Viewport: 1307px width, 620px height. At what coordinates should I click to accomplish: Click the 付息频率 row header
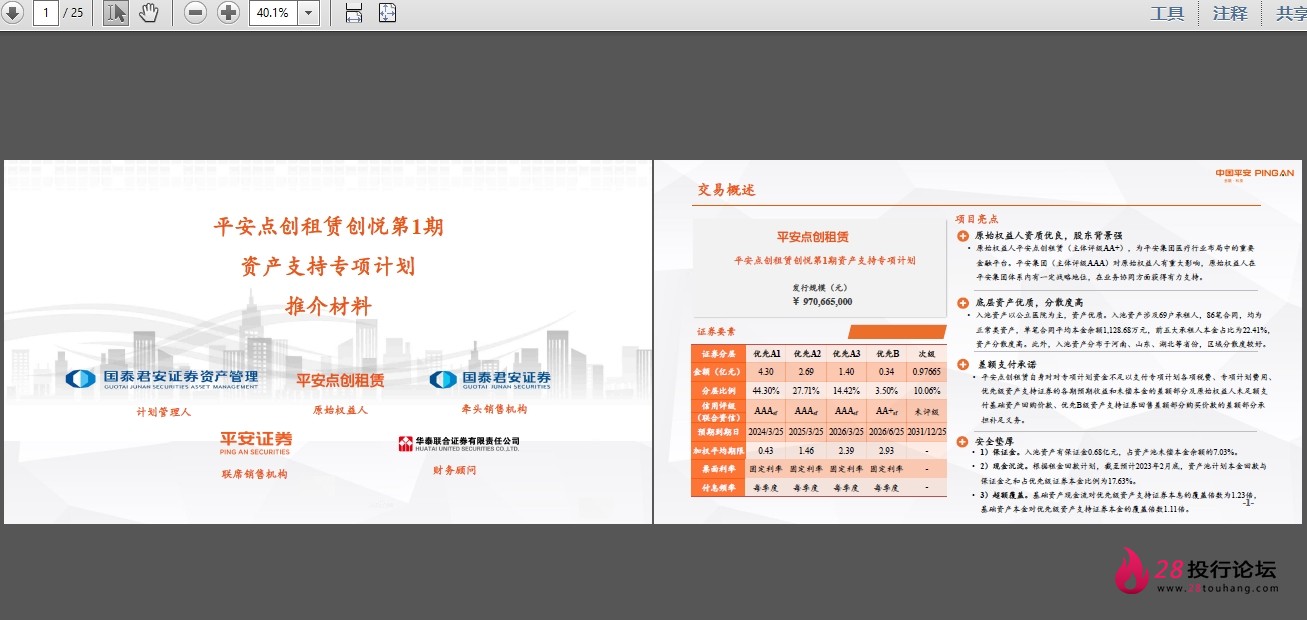click(718, 487)
